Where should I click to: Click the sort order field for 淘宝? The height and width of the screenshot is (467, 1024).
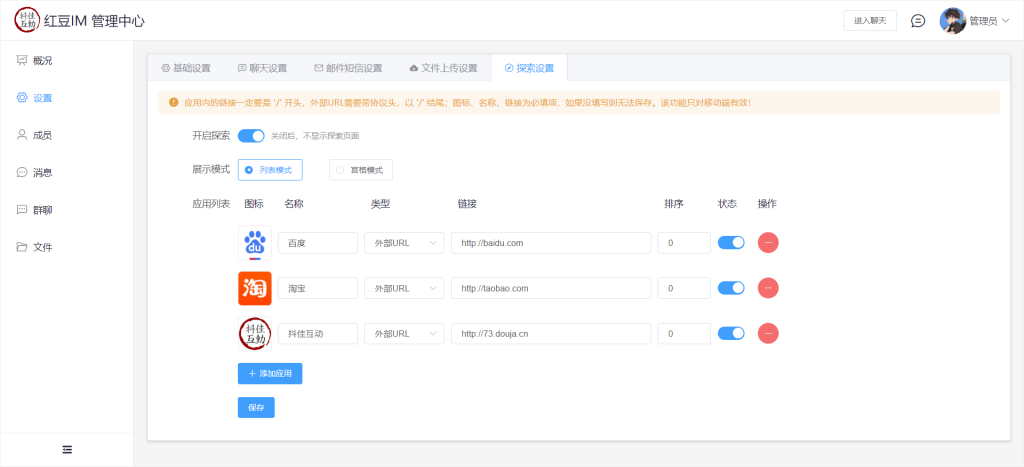684,288
